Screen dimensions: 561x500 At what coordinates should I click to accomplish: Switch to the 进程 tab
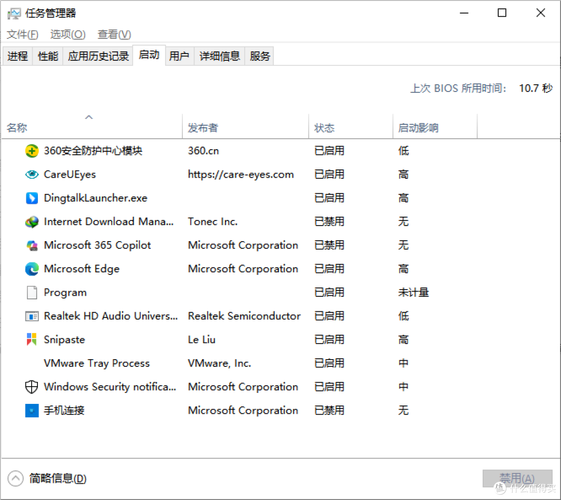click(18, 56)
